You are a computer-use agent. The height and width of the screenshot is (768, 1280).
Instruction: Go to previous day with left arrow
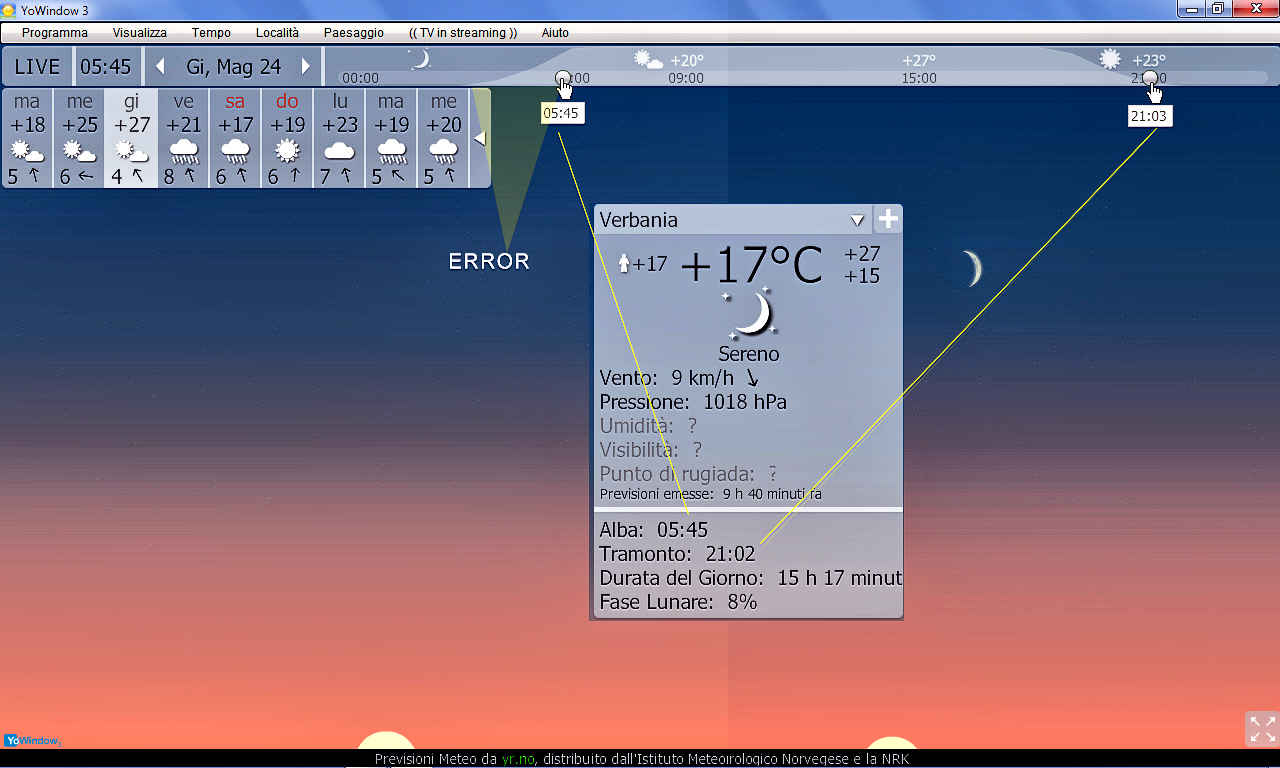point(160,67)
